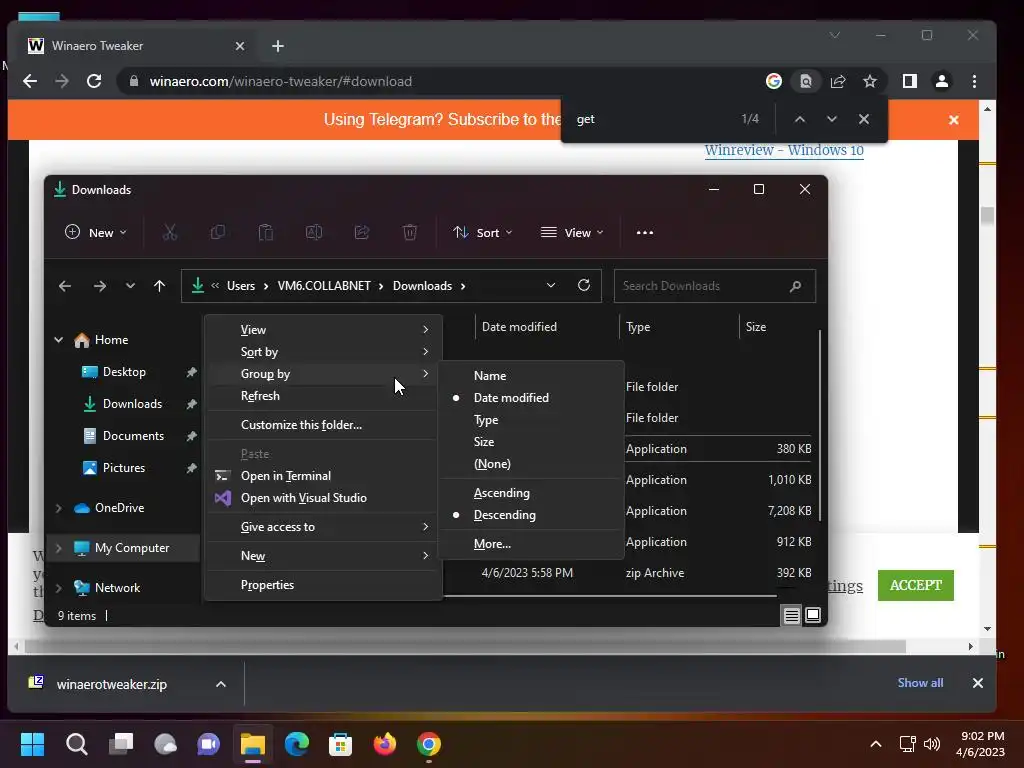
Task: Open Properties from context menu
Action: (323, 585)
